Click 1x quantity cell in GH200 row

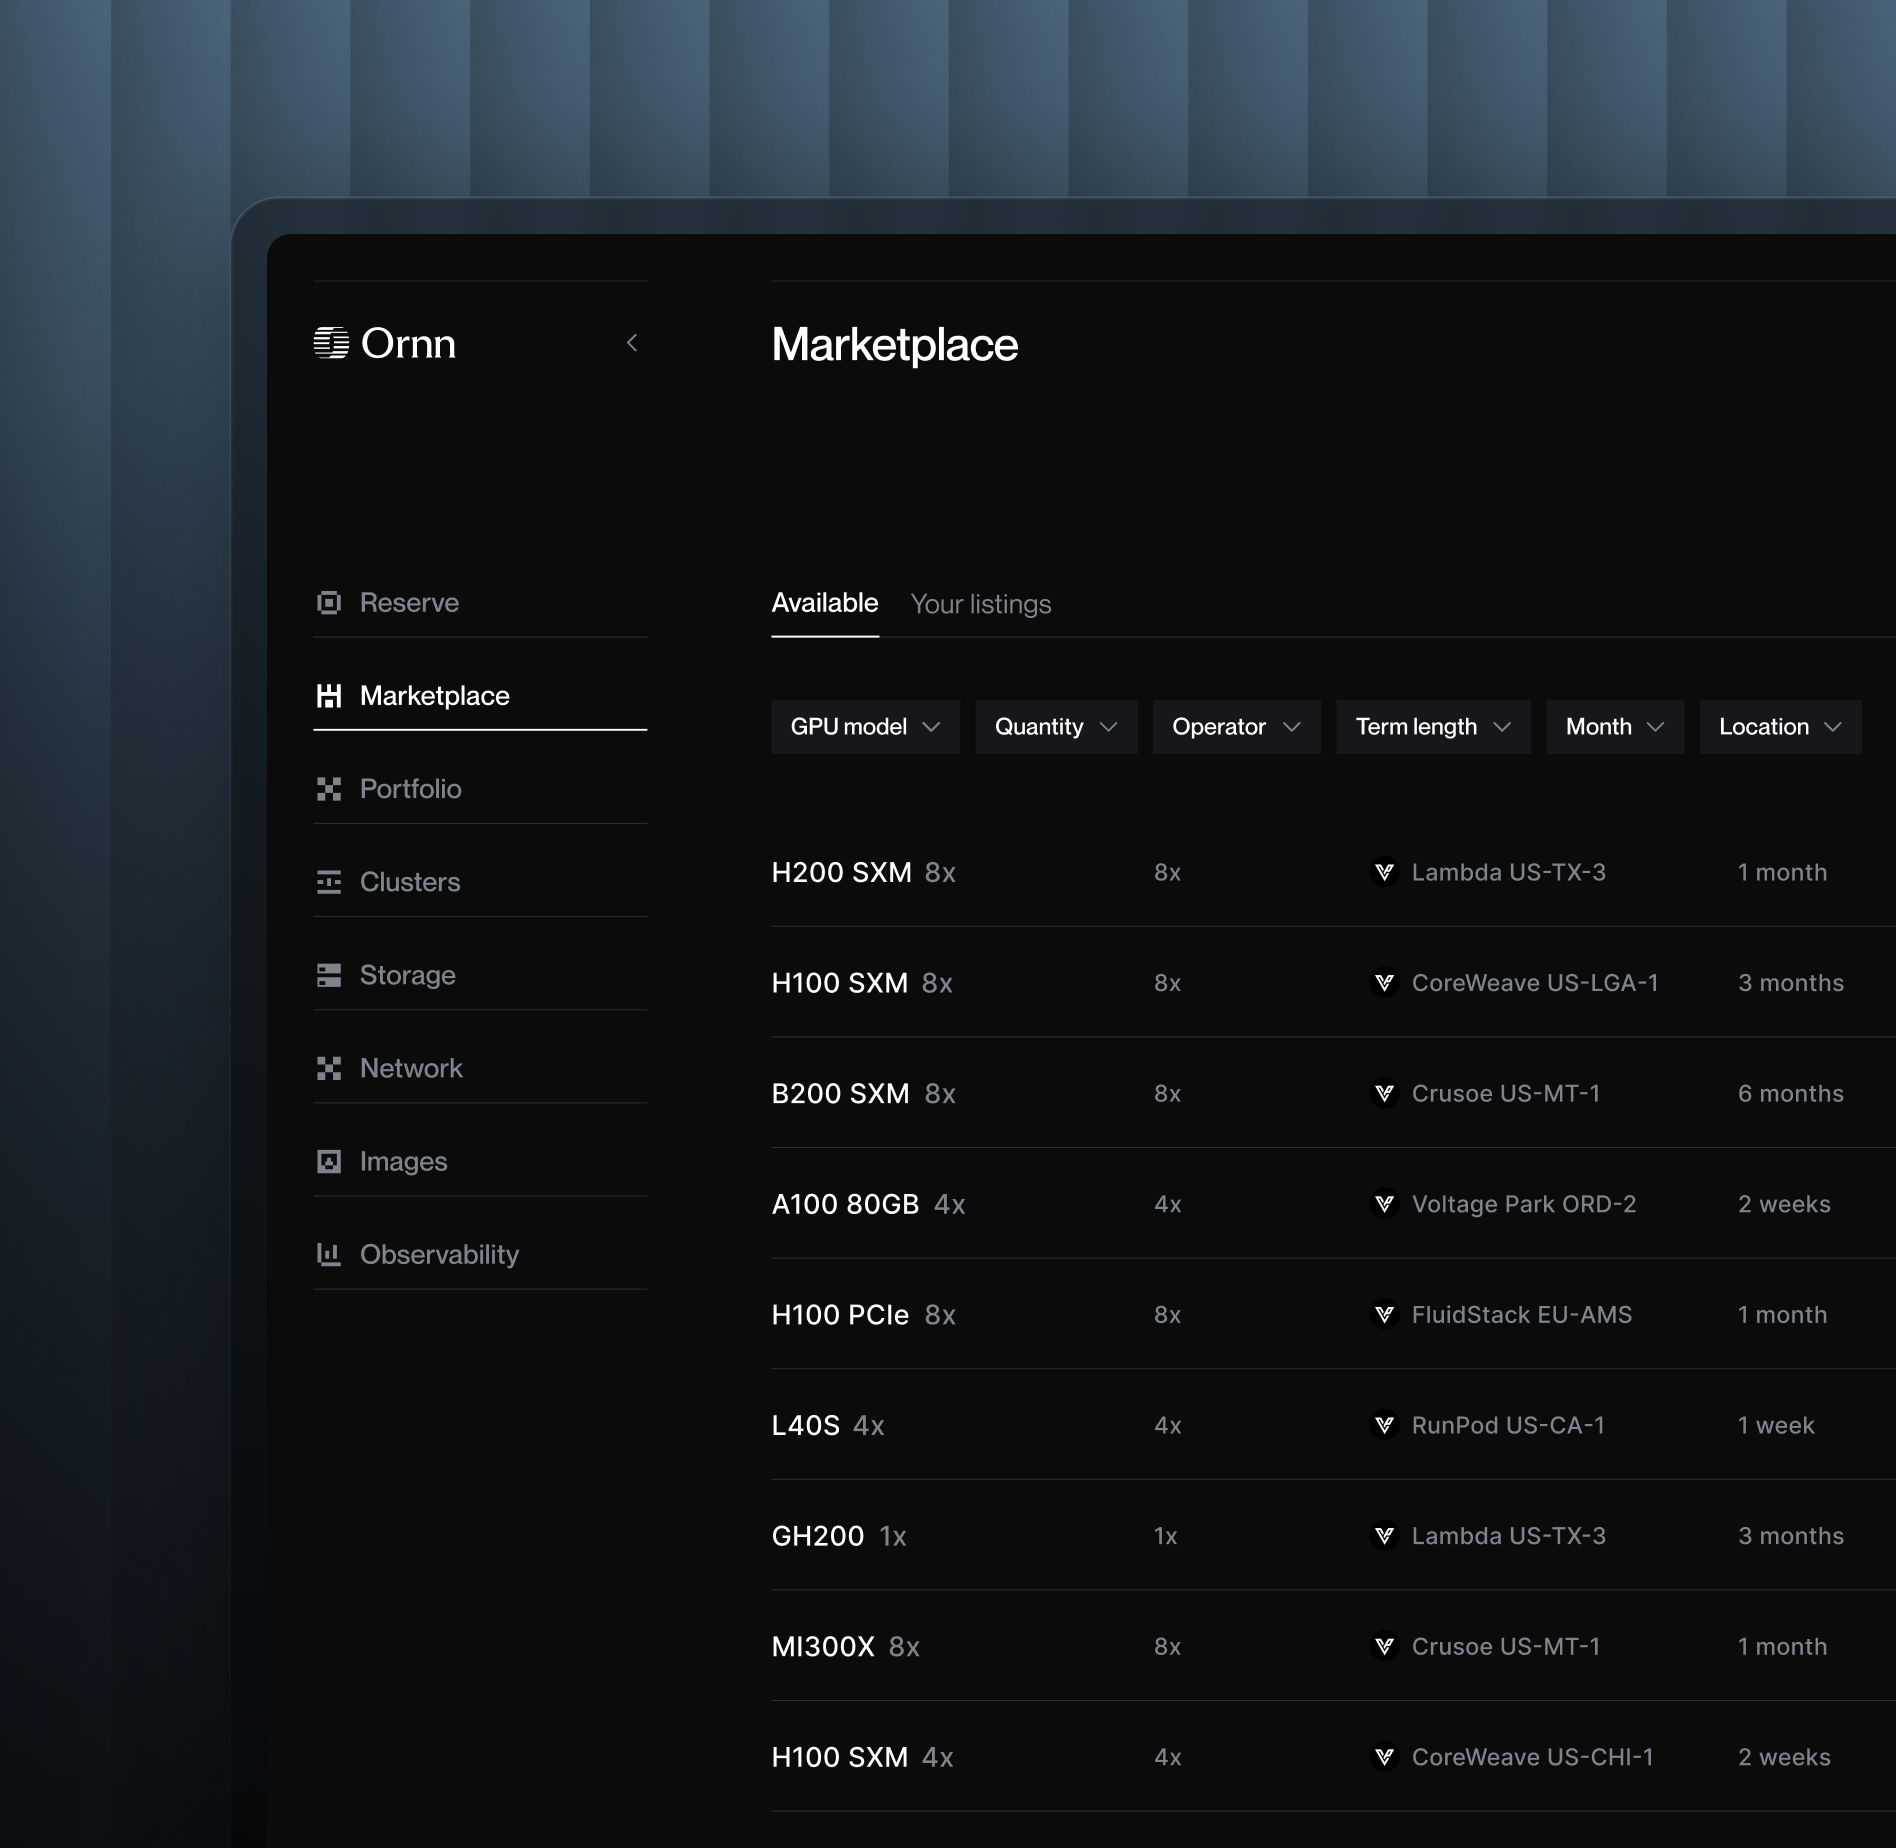[x=1166, y=1535]
